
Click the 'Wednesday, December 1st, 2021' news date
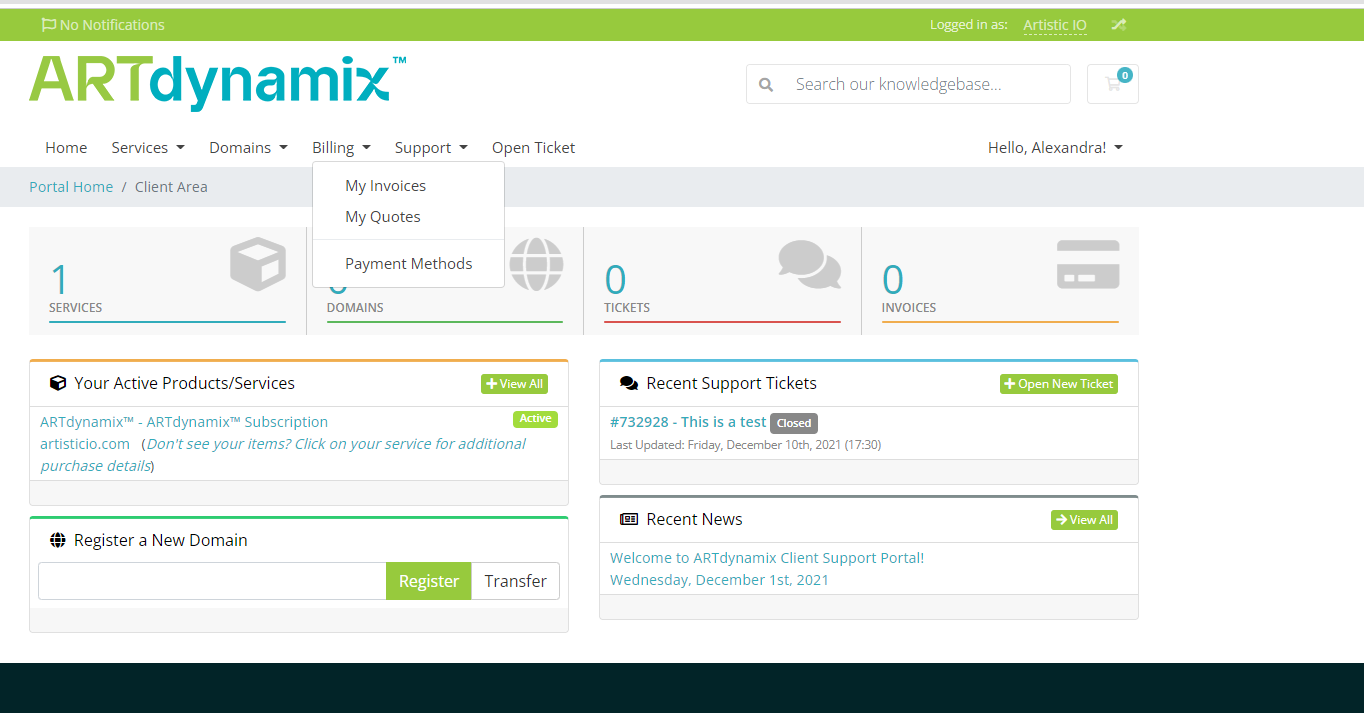coord(719,580)
